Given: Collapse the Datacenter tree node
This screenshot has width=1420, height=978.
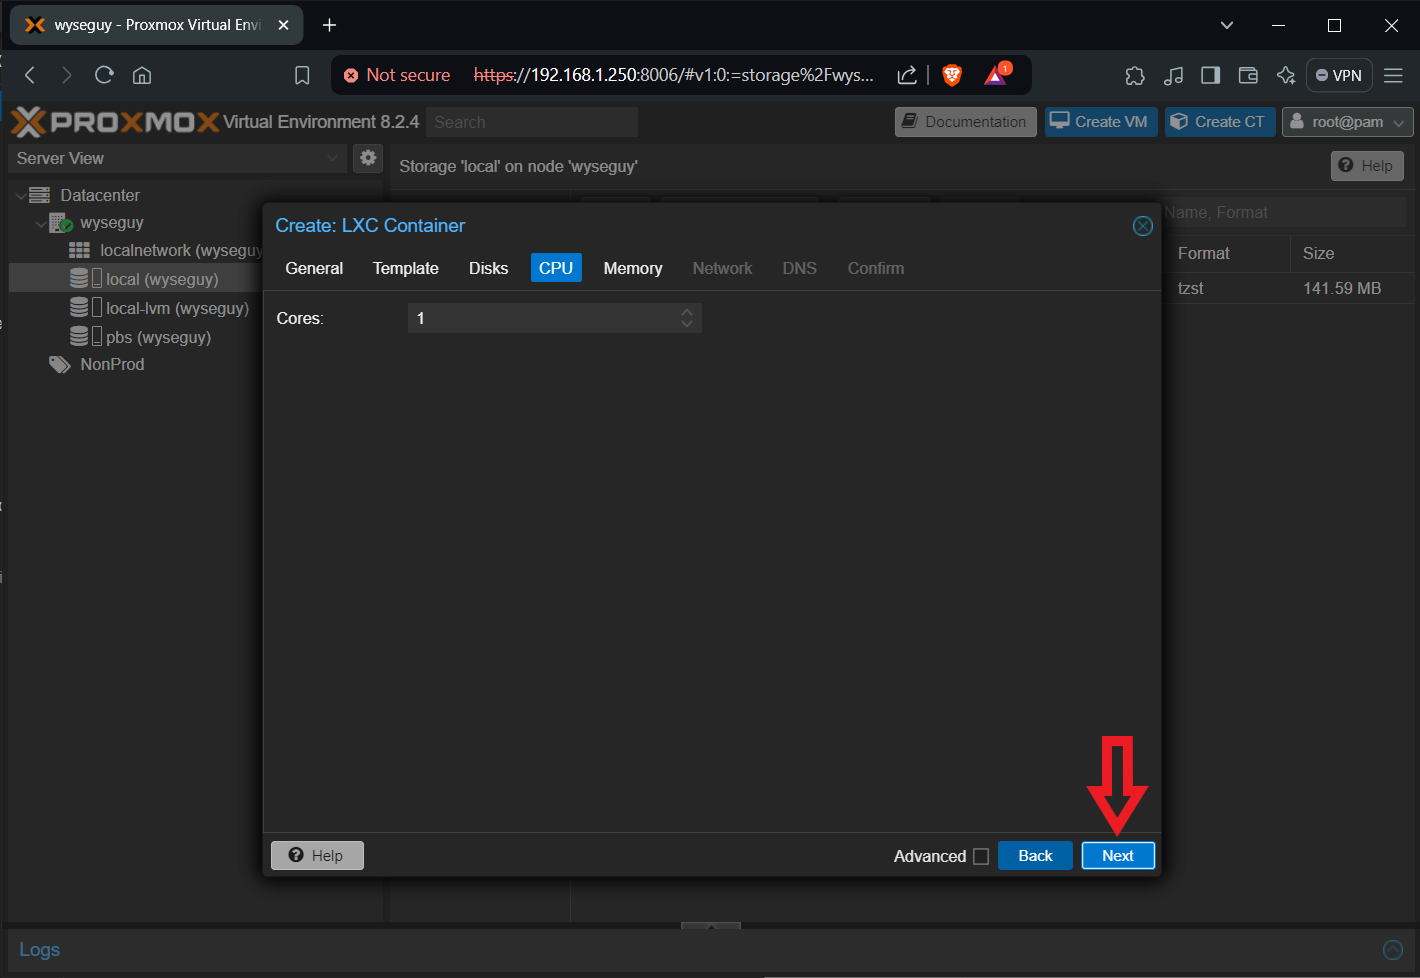Looking at the screenshot, I should tap(21, 195).
